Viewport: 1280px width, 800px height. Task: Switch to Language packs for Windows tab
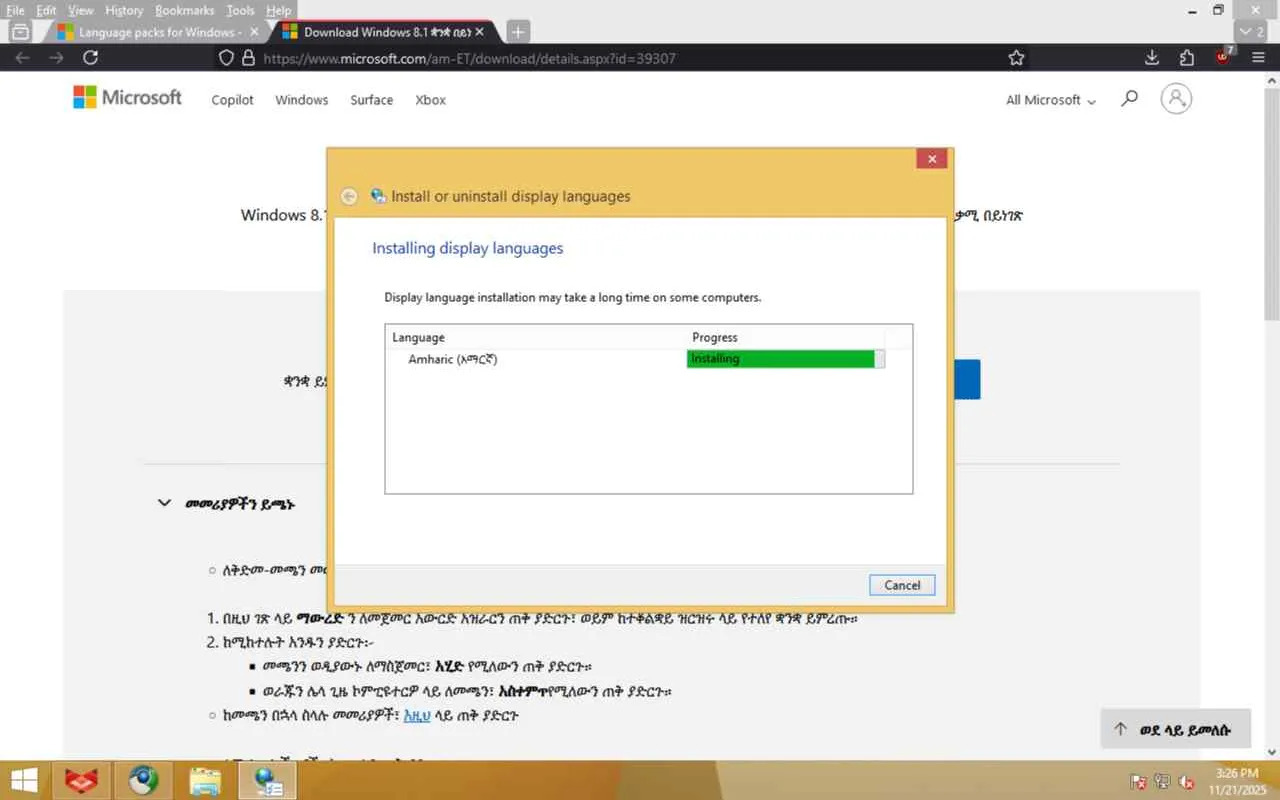(x=157, y=32)
